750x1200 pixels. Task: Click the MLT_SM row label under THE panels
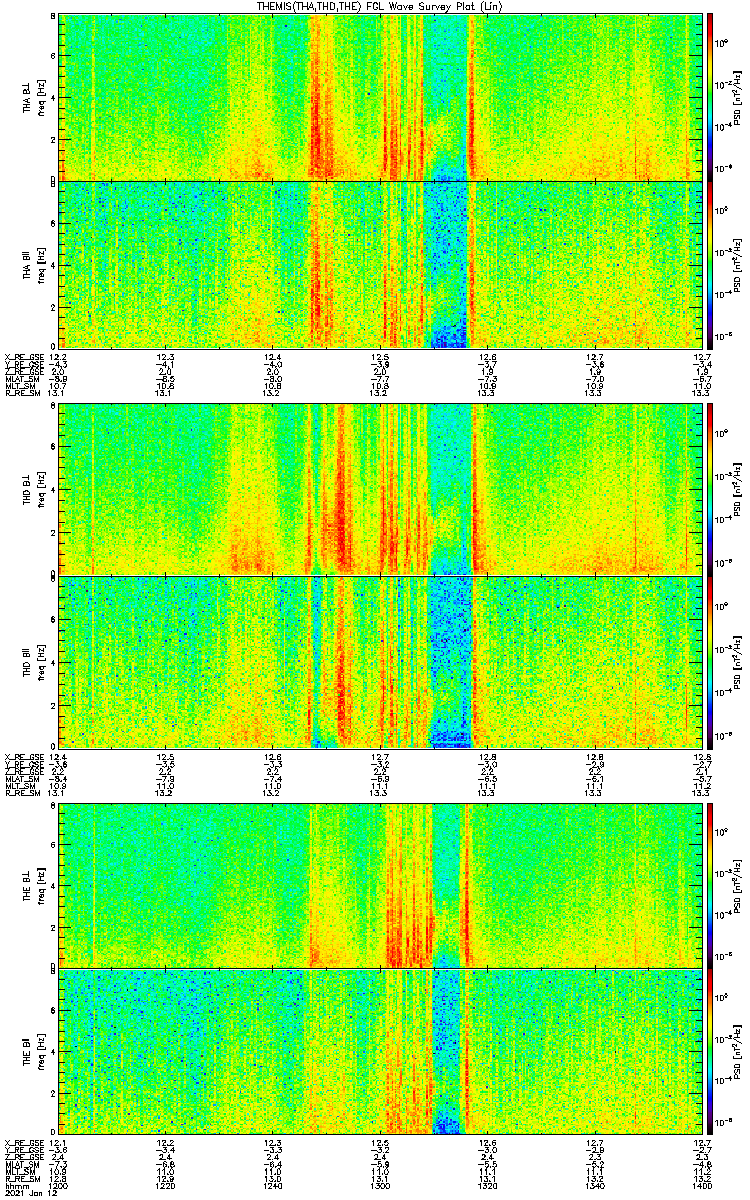coord(18,1174)
